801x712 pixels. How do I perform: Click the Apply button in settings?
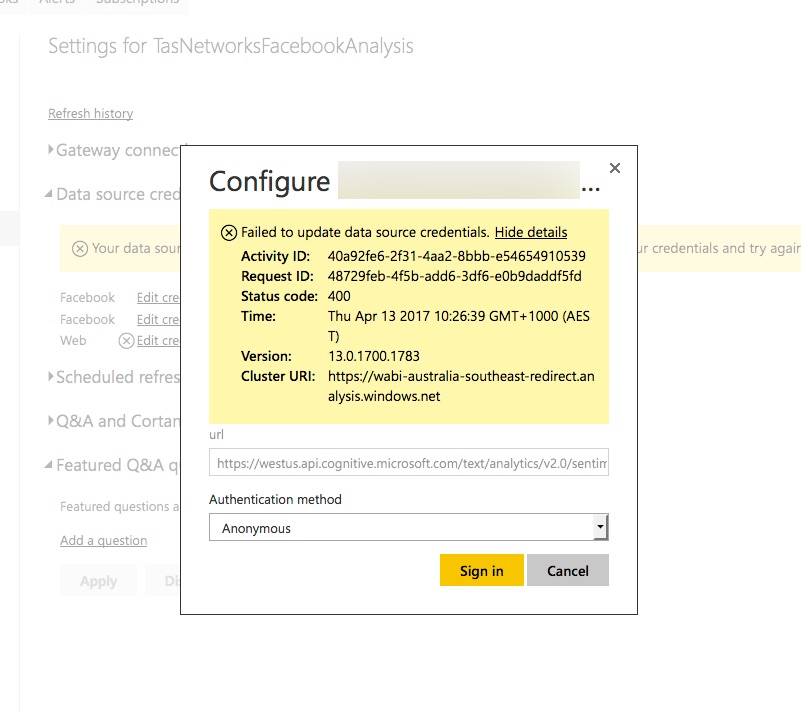pos(98,581)
